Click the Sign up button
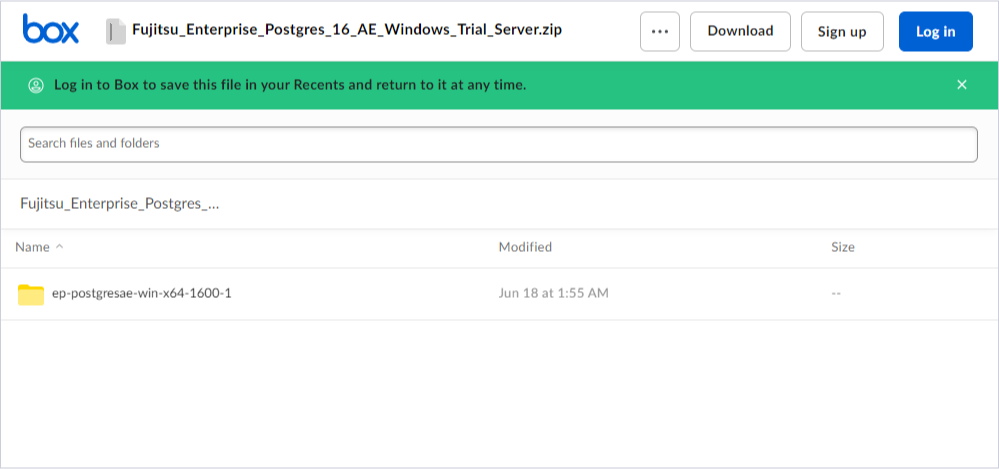This screenshot has width=999, height=469. click(842, 31)
